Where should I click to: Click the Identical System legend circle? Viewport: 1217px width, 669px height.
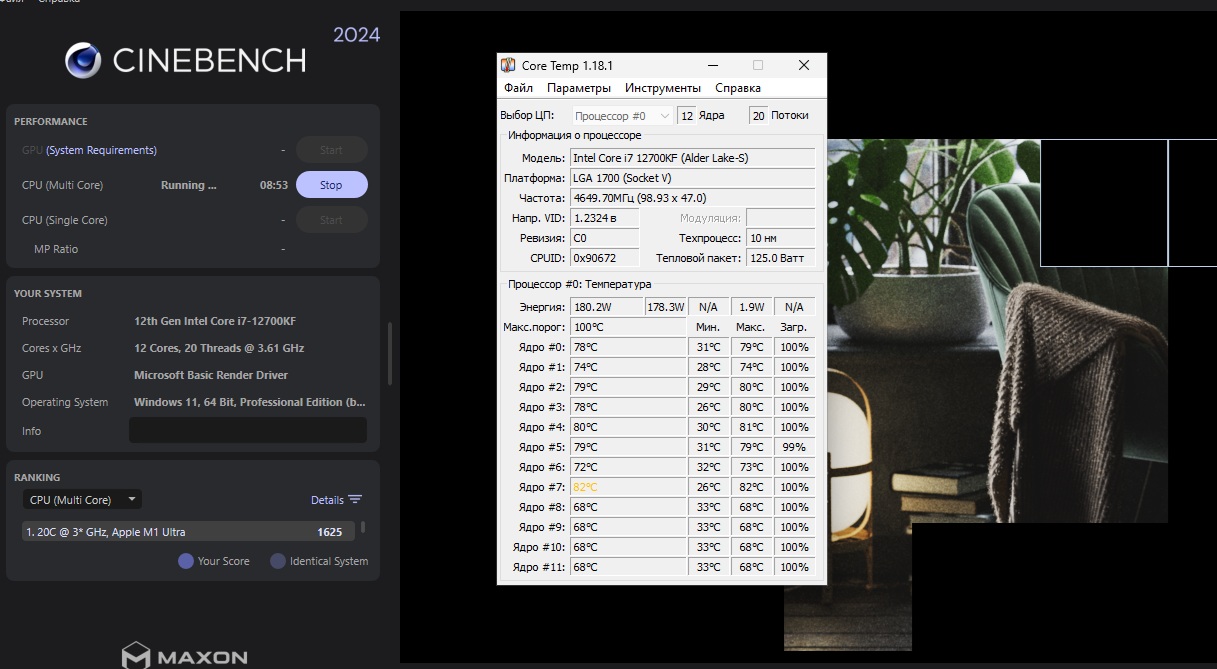pos(278,561)
